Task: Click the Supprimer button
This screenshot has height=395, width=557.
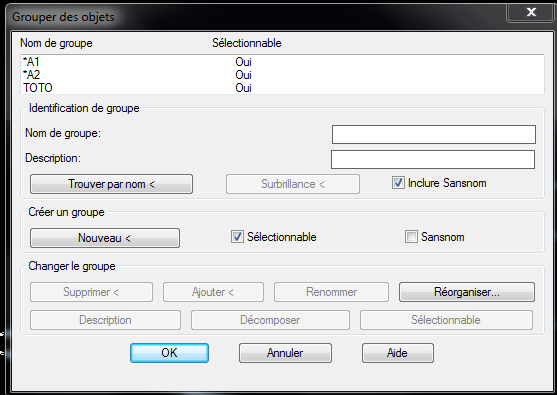Action: [x=91, y=292]
